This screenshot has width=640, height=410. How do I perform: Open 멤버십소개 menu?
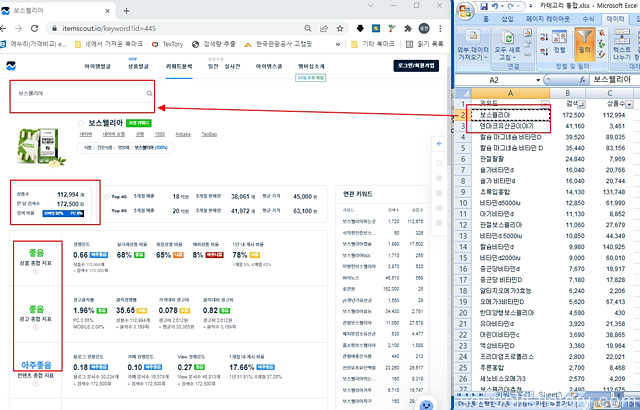(x=311, y=66)
